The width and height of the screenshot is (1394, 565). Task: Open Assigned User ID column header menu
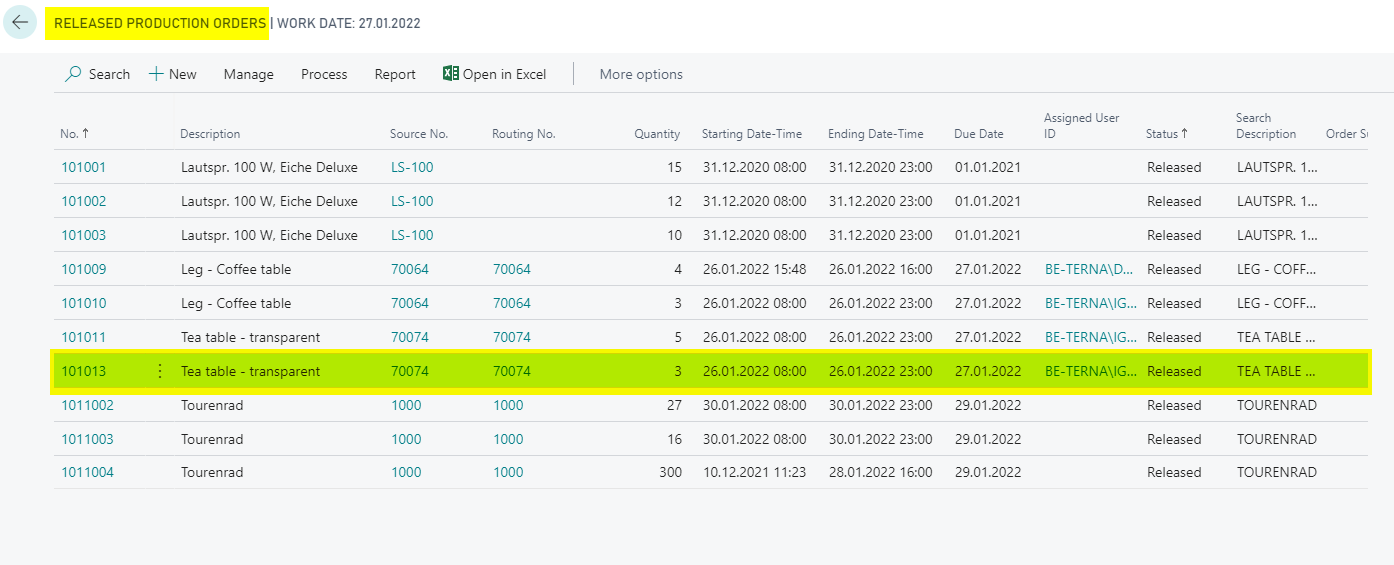tap(1082, 125)
